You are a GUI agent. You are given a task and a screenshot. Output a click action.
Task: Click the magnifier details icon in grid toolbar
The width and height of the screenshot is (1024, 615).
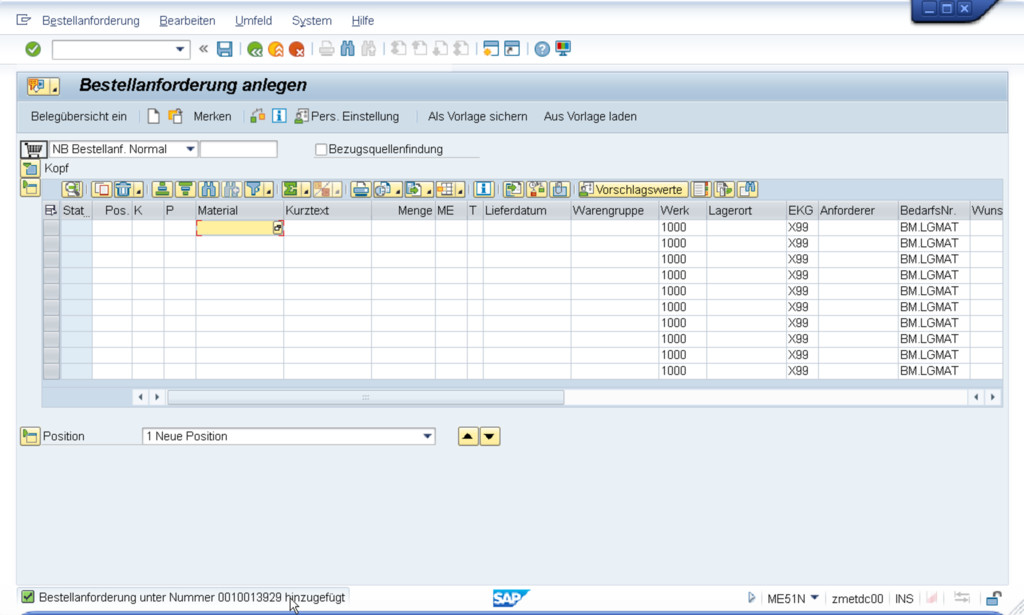[x=71, y=189]
